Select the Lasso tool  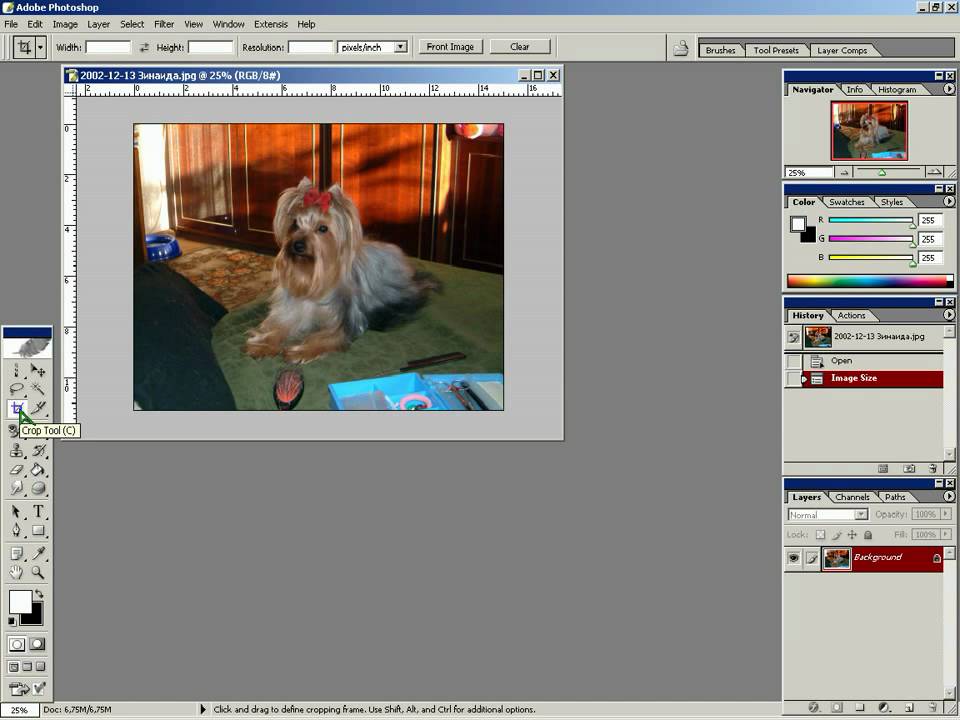16,389
